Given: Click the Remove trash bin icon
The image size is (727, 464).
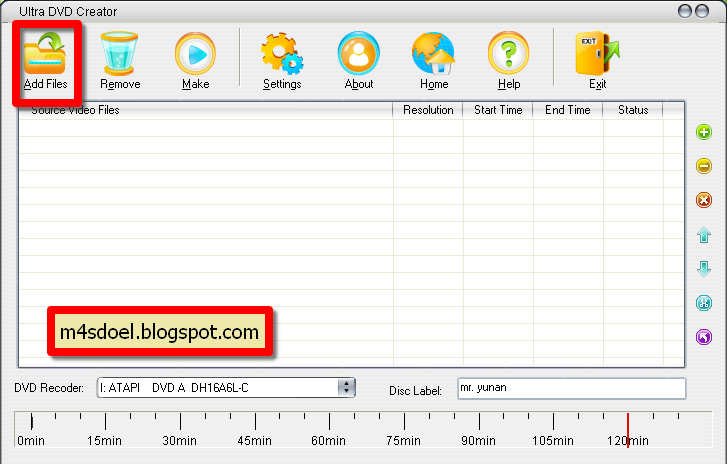Looking at the screenshot, I should [119, 53].
